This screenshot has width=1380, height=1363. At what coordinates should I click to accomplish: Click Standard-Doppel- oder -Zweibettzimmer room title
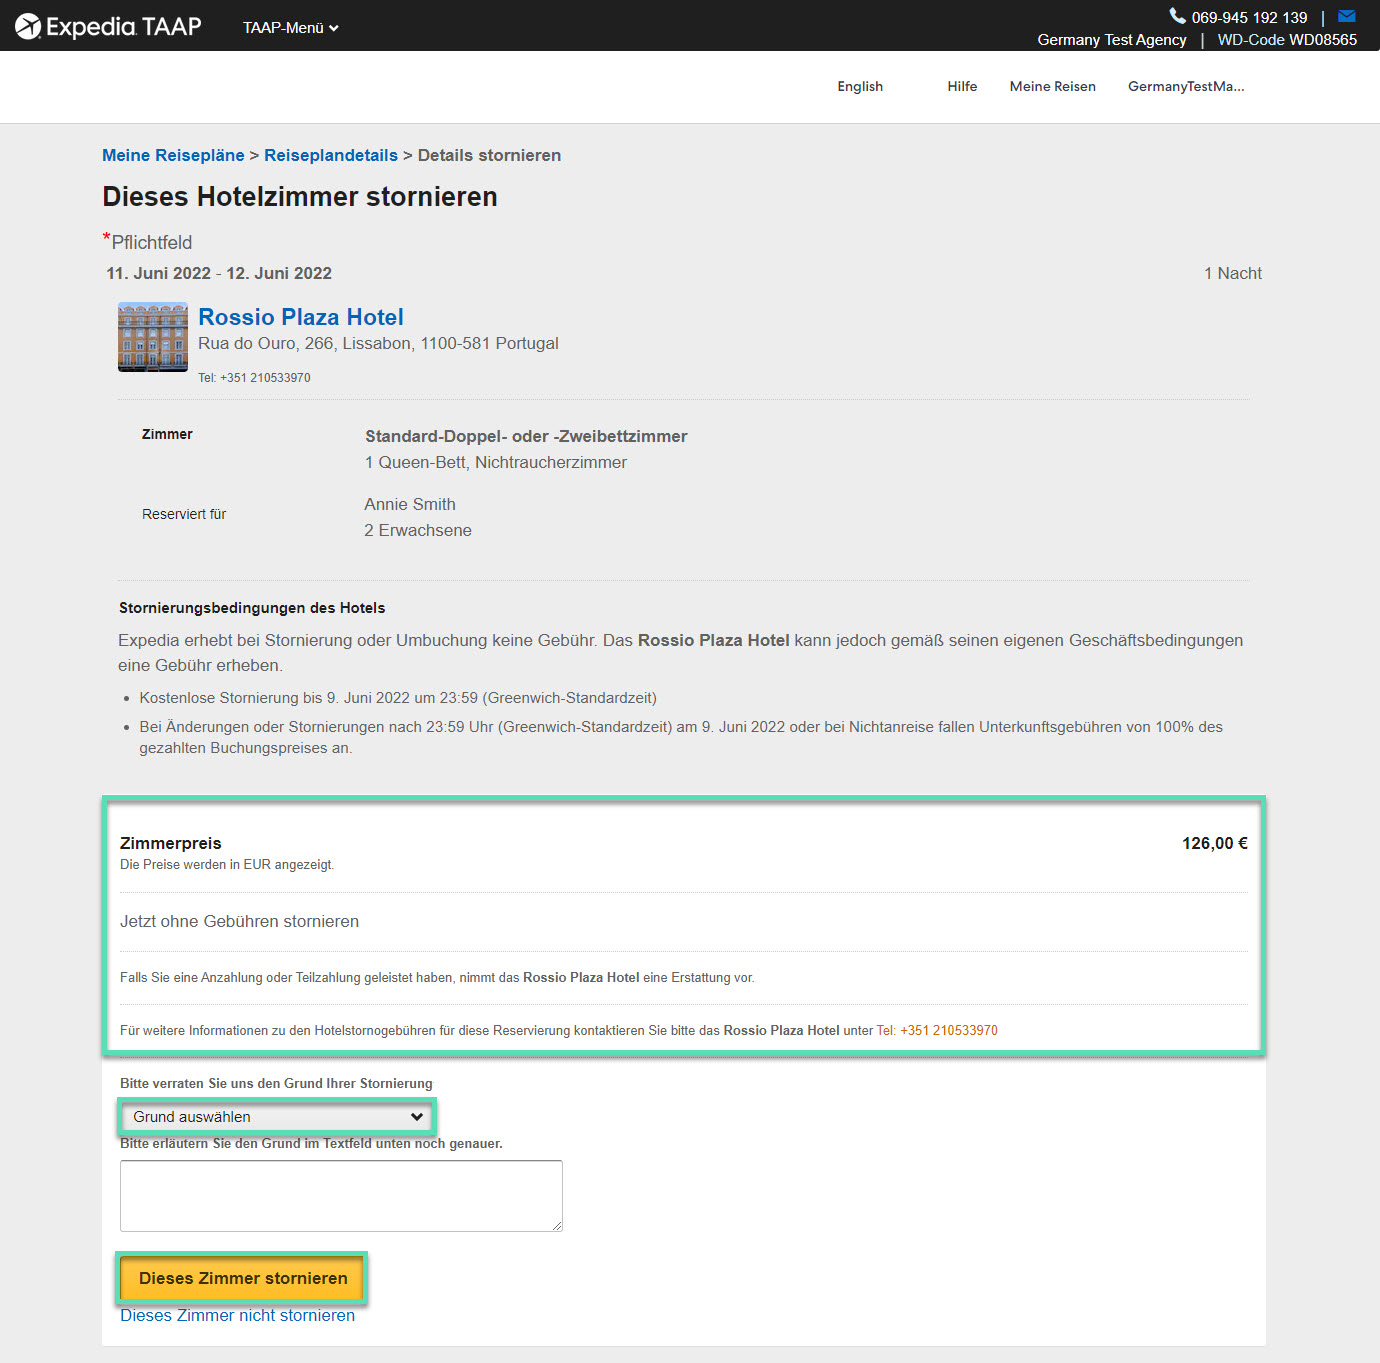click(x=526, y=436)
